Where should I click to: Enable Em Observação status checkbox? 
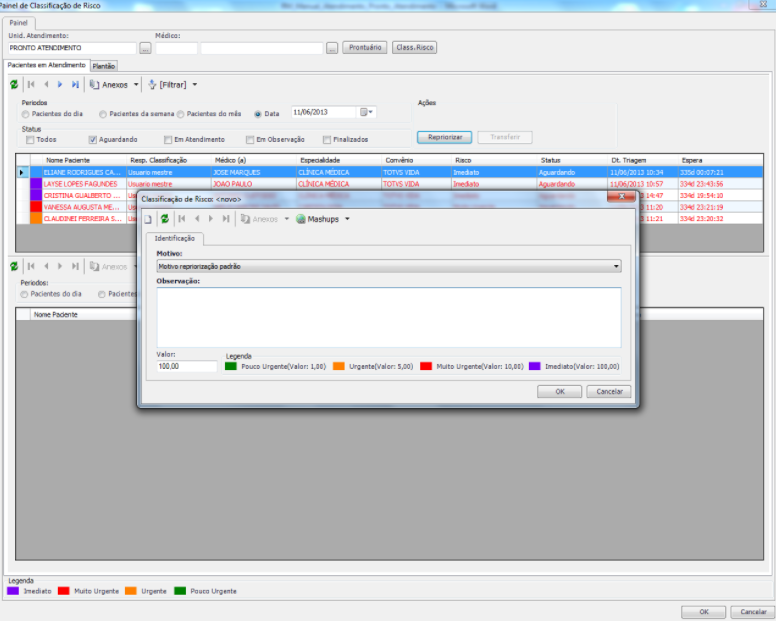[250, 140]
